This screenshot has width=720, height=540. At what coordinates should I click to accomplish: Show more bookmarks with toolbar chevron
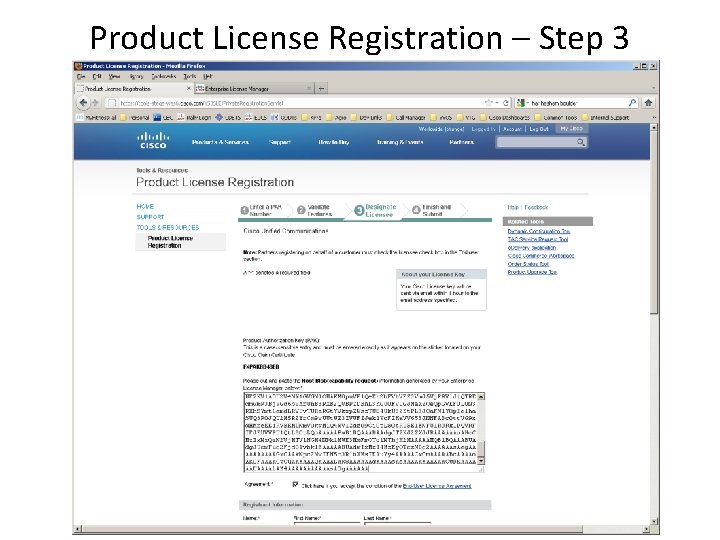point(654,118)
